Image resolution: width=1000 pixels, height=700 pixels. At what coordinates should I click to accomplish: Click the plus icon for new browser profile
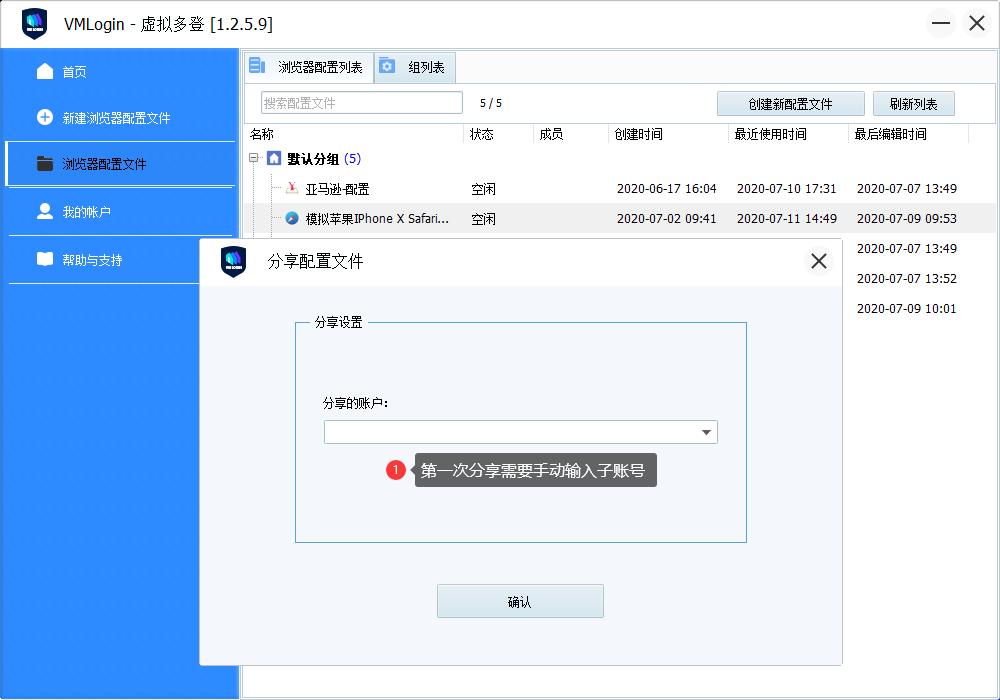(45, 117)
